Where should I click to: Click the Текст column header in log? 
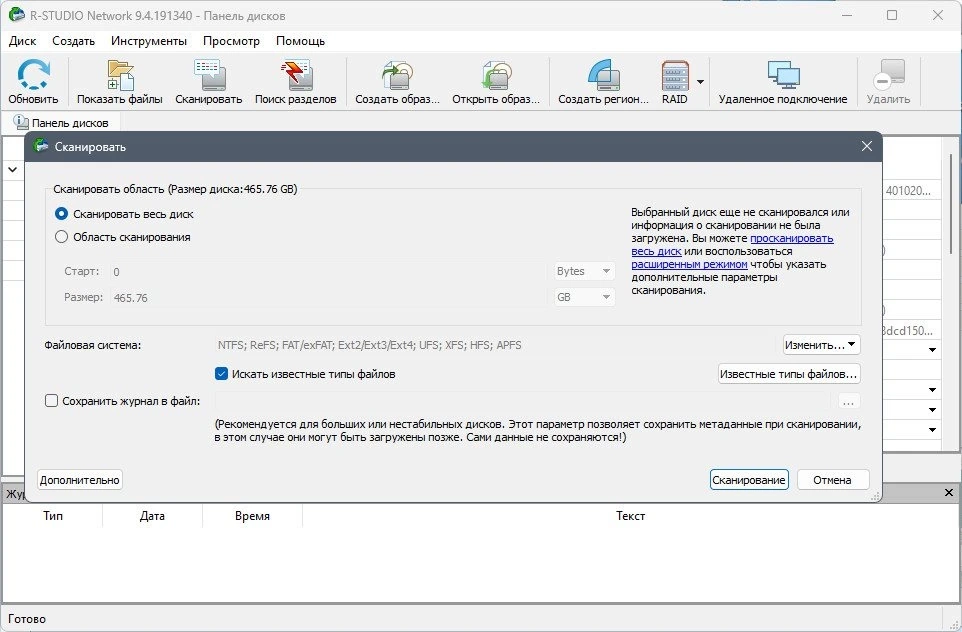coord(631,516)
